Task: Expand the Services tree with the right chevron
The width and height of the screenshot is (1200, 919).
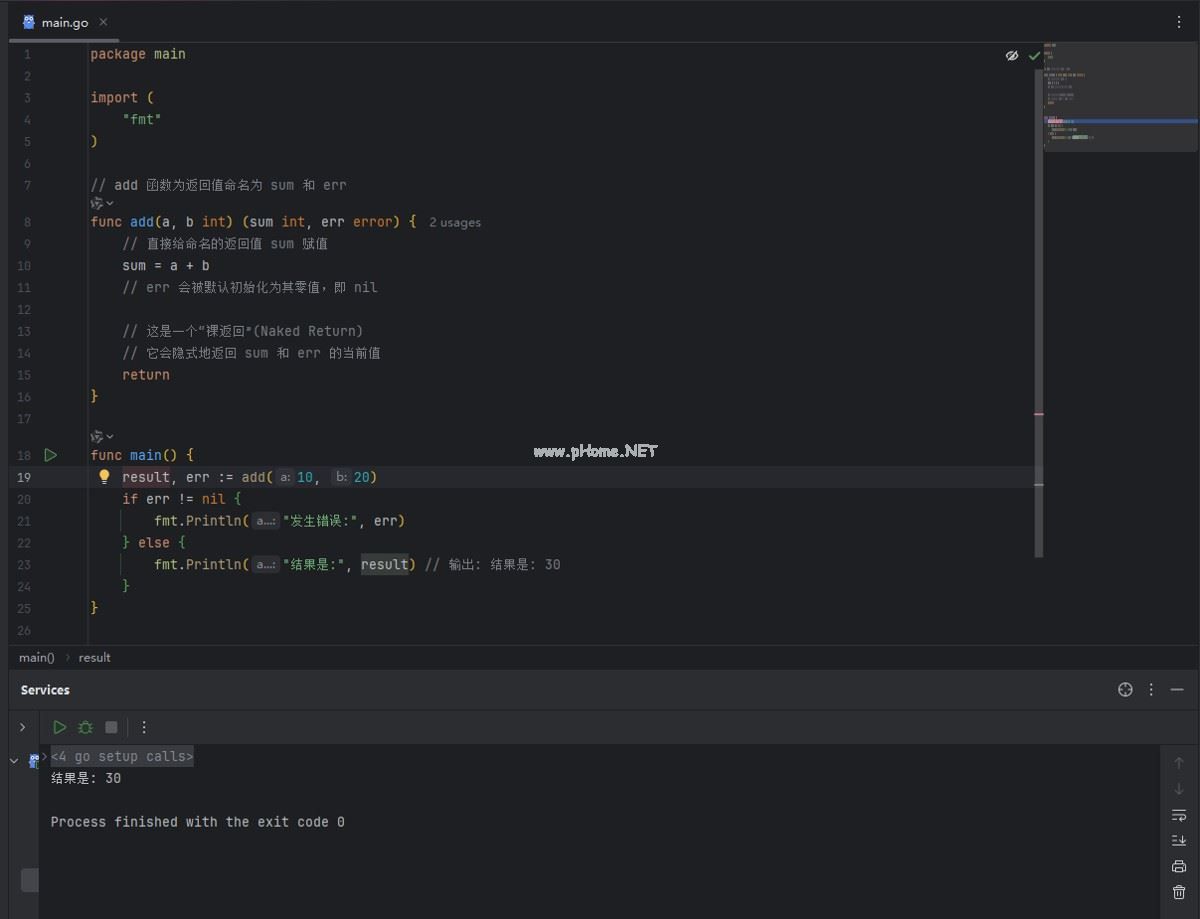Action: click(x=22, y=727)
